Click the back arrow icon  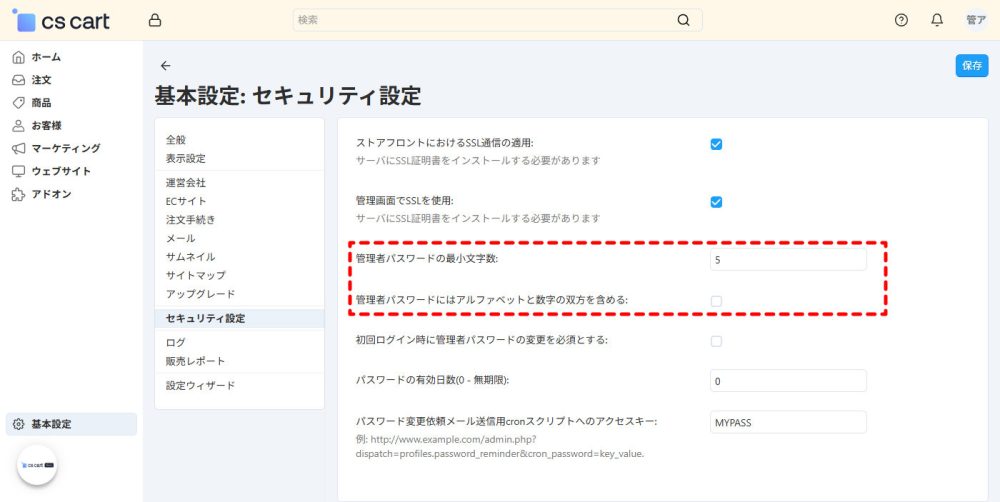click(166, 66)
